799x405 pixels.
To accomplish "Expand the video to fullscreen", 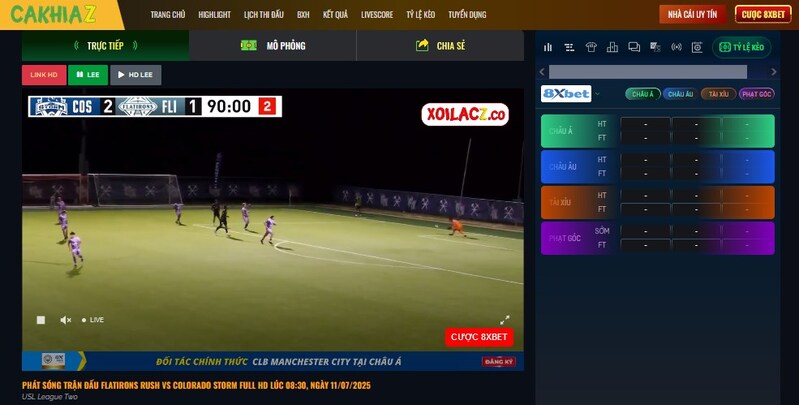I will click(x=504, y=320).
